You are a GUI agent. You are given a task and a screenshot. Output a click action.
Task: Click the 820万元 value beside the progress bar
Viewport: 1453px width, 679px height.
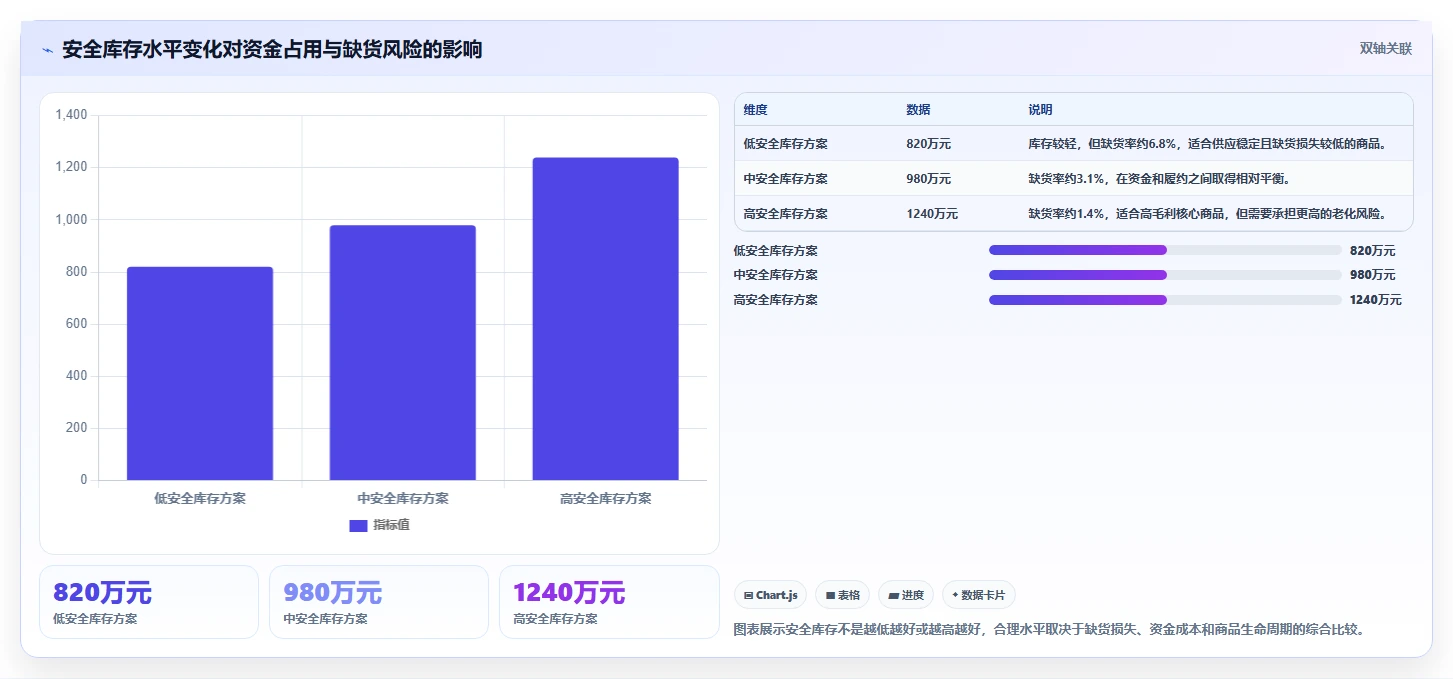1372,251
